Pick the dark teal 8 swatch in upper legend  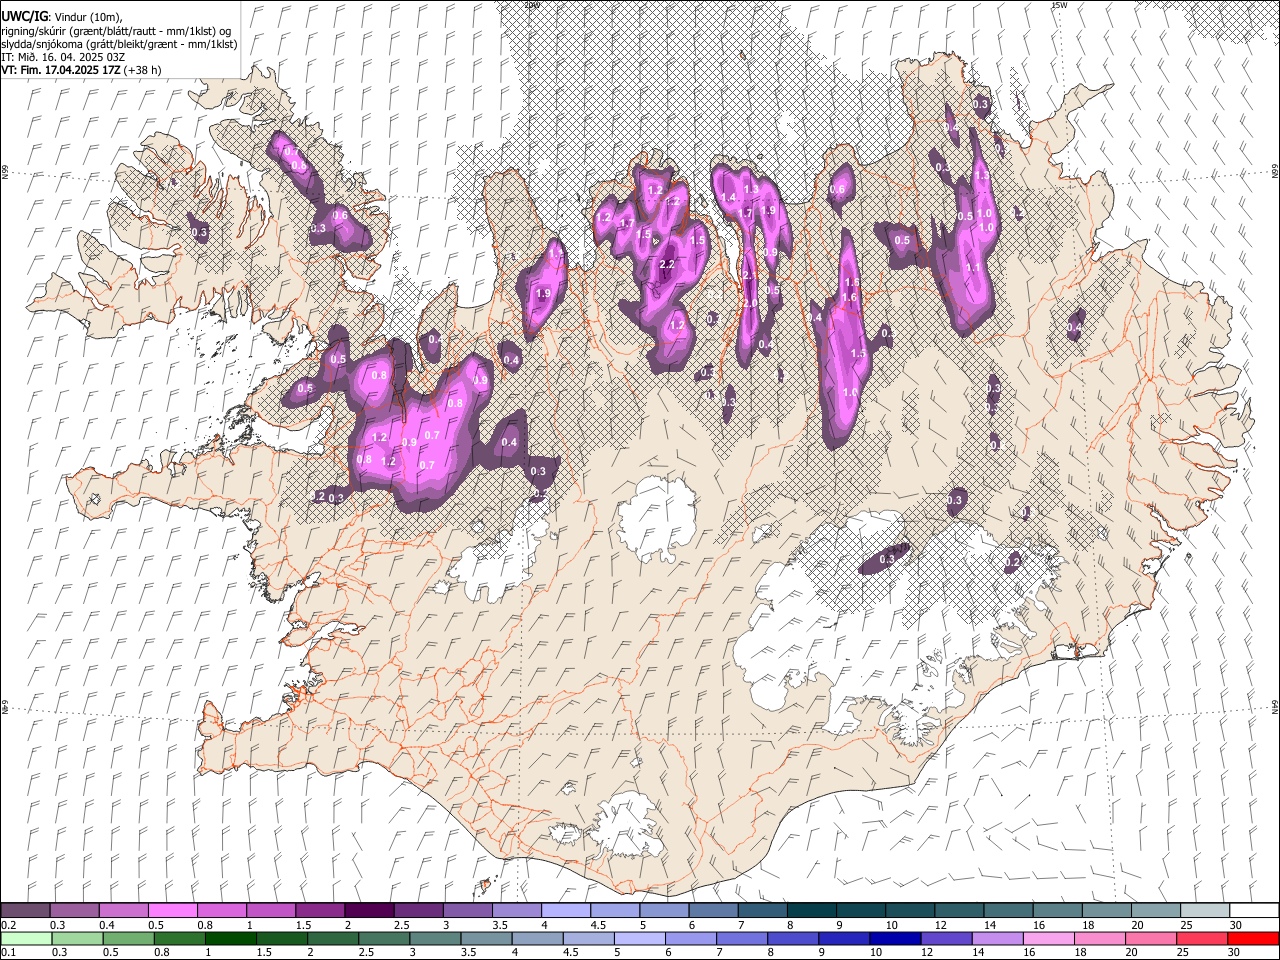pos(812,911)
